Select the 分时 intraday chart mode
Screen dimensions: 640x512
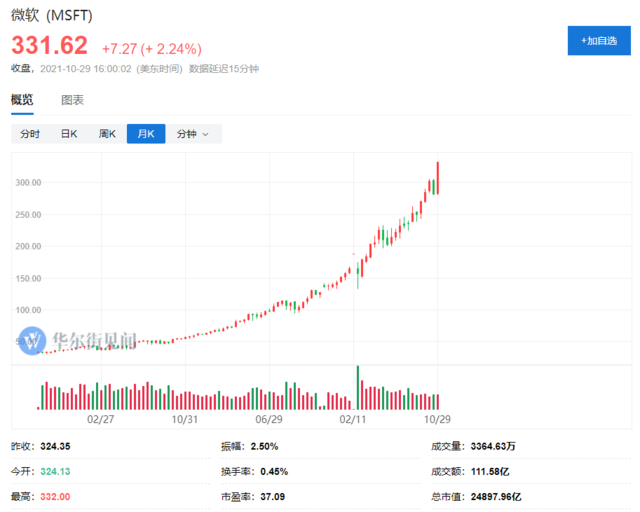(x=30, y=134)
